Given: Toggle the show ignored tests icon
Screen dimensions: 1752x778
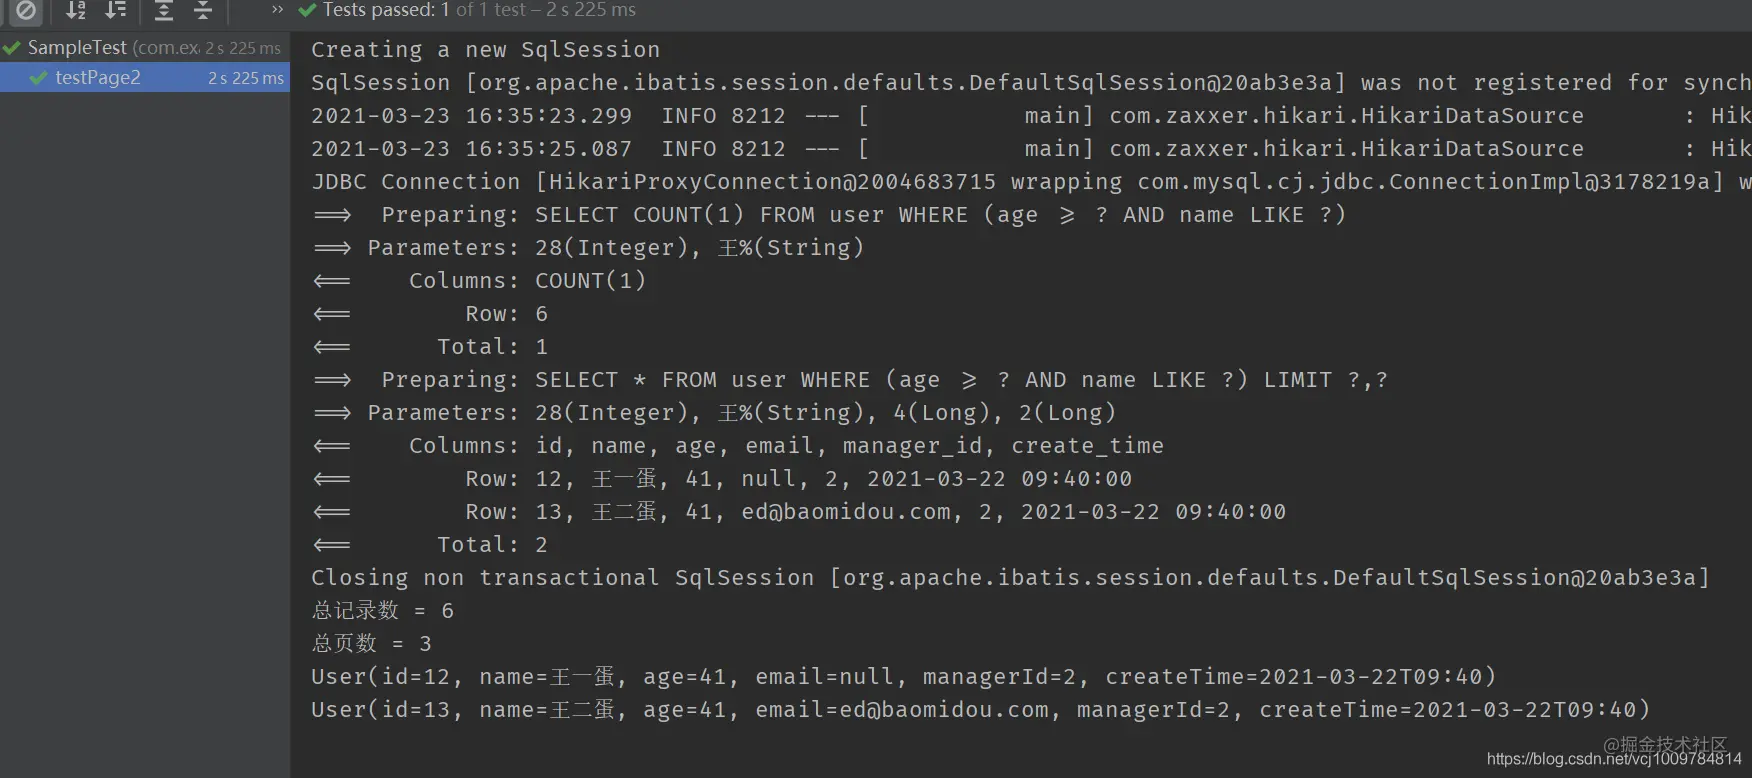Looking at the screenshot, I should 26,11.
